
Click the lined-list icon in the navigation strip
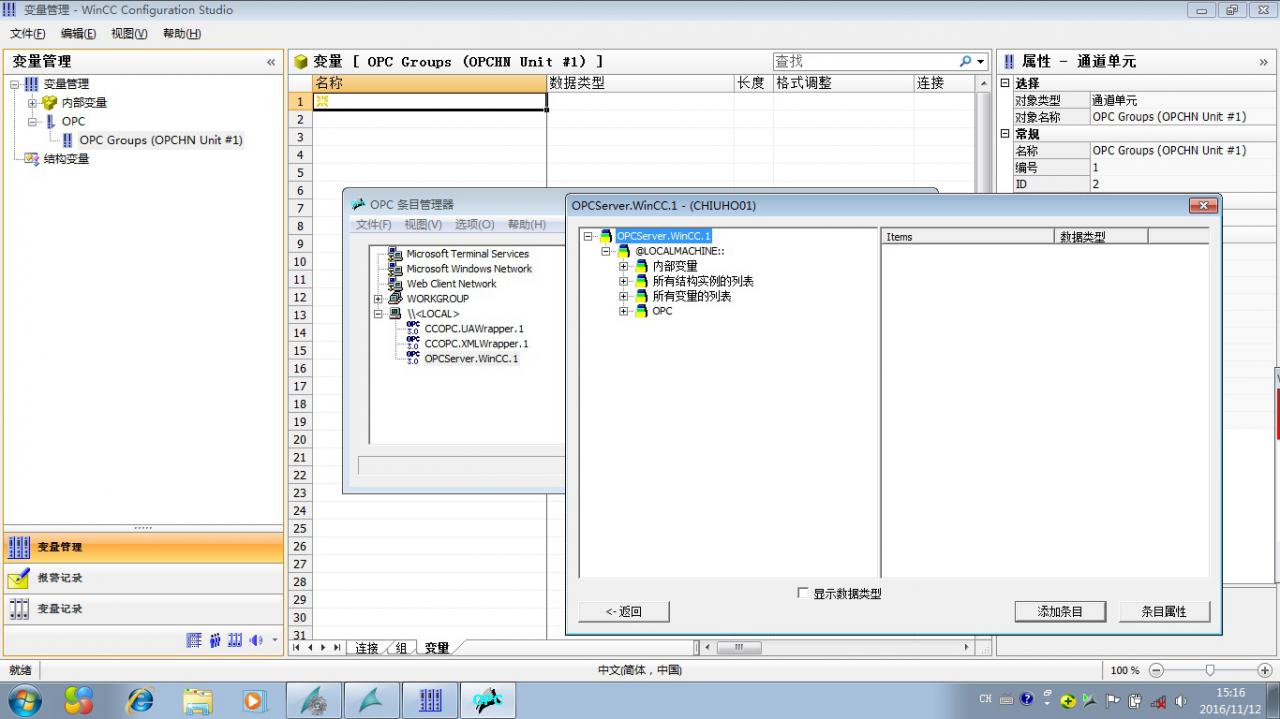click(x=195, y=640)
